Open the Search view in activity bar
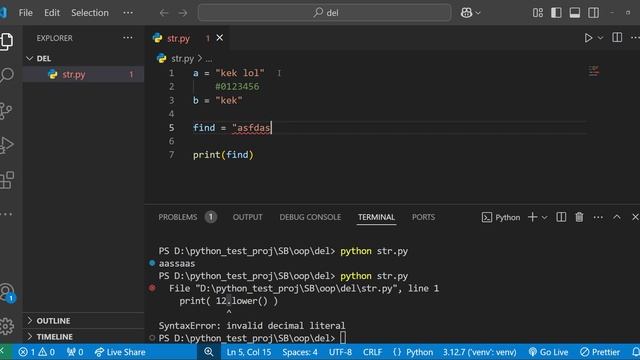This screenshot has height=360, width=640. coord(7,75)
